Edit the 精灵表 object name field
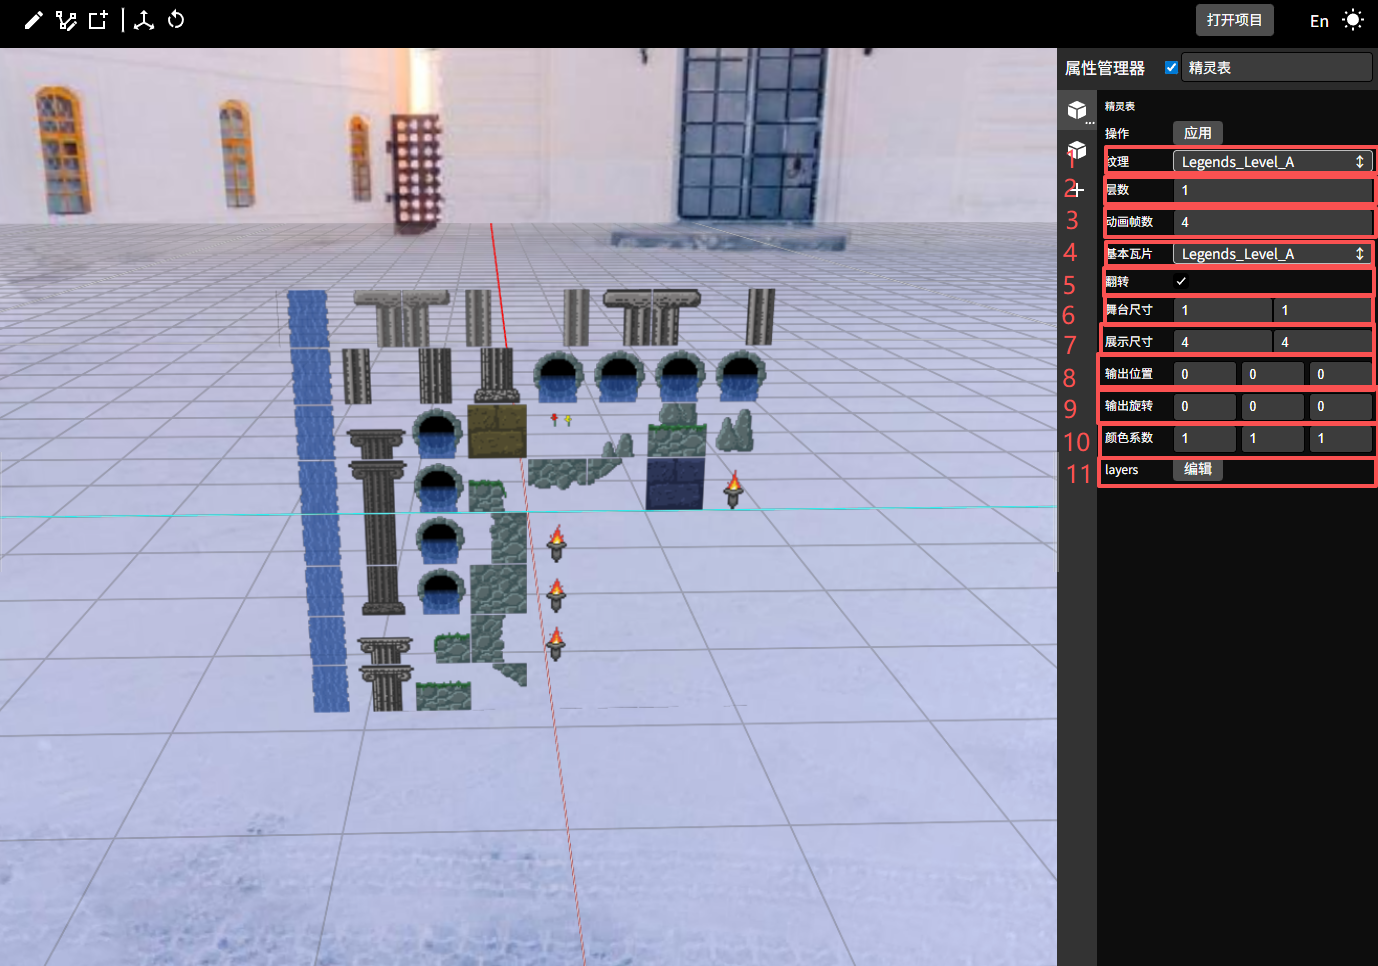Screen dimensions: 1378x966 coord(1276,68)
